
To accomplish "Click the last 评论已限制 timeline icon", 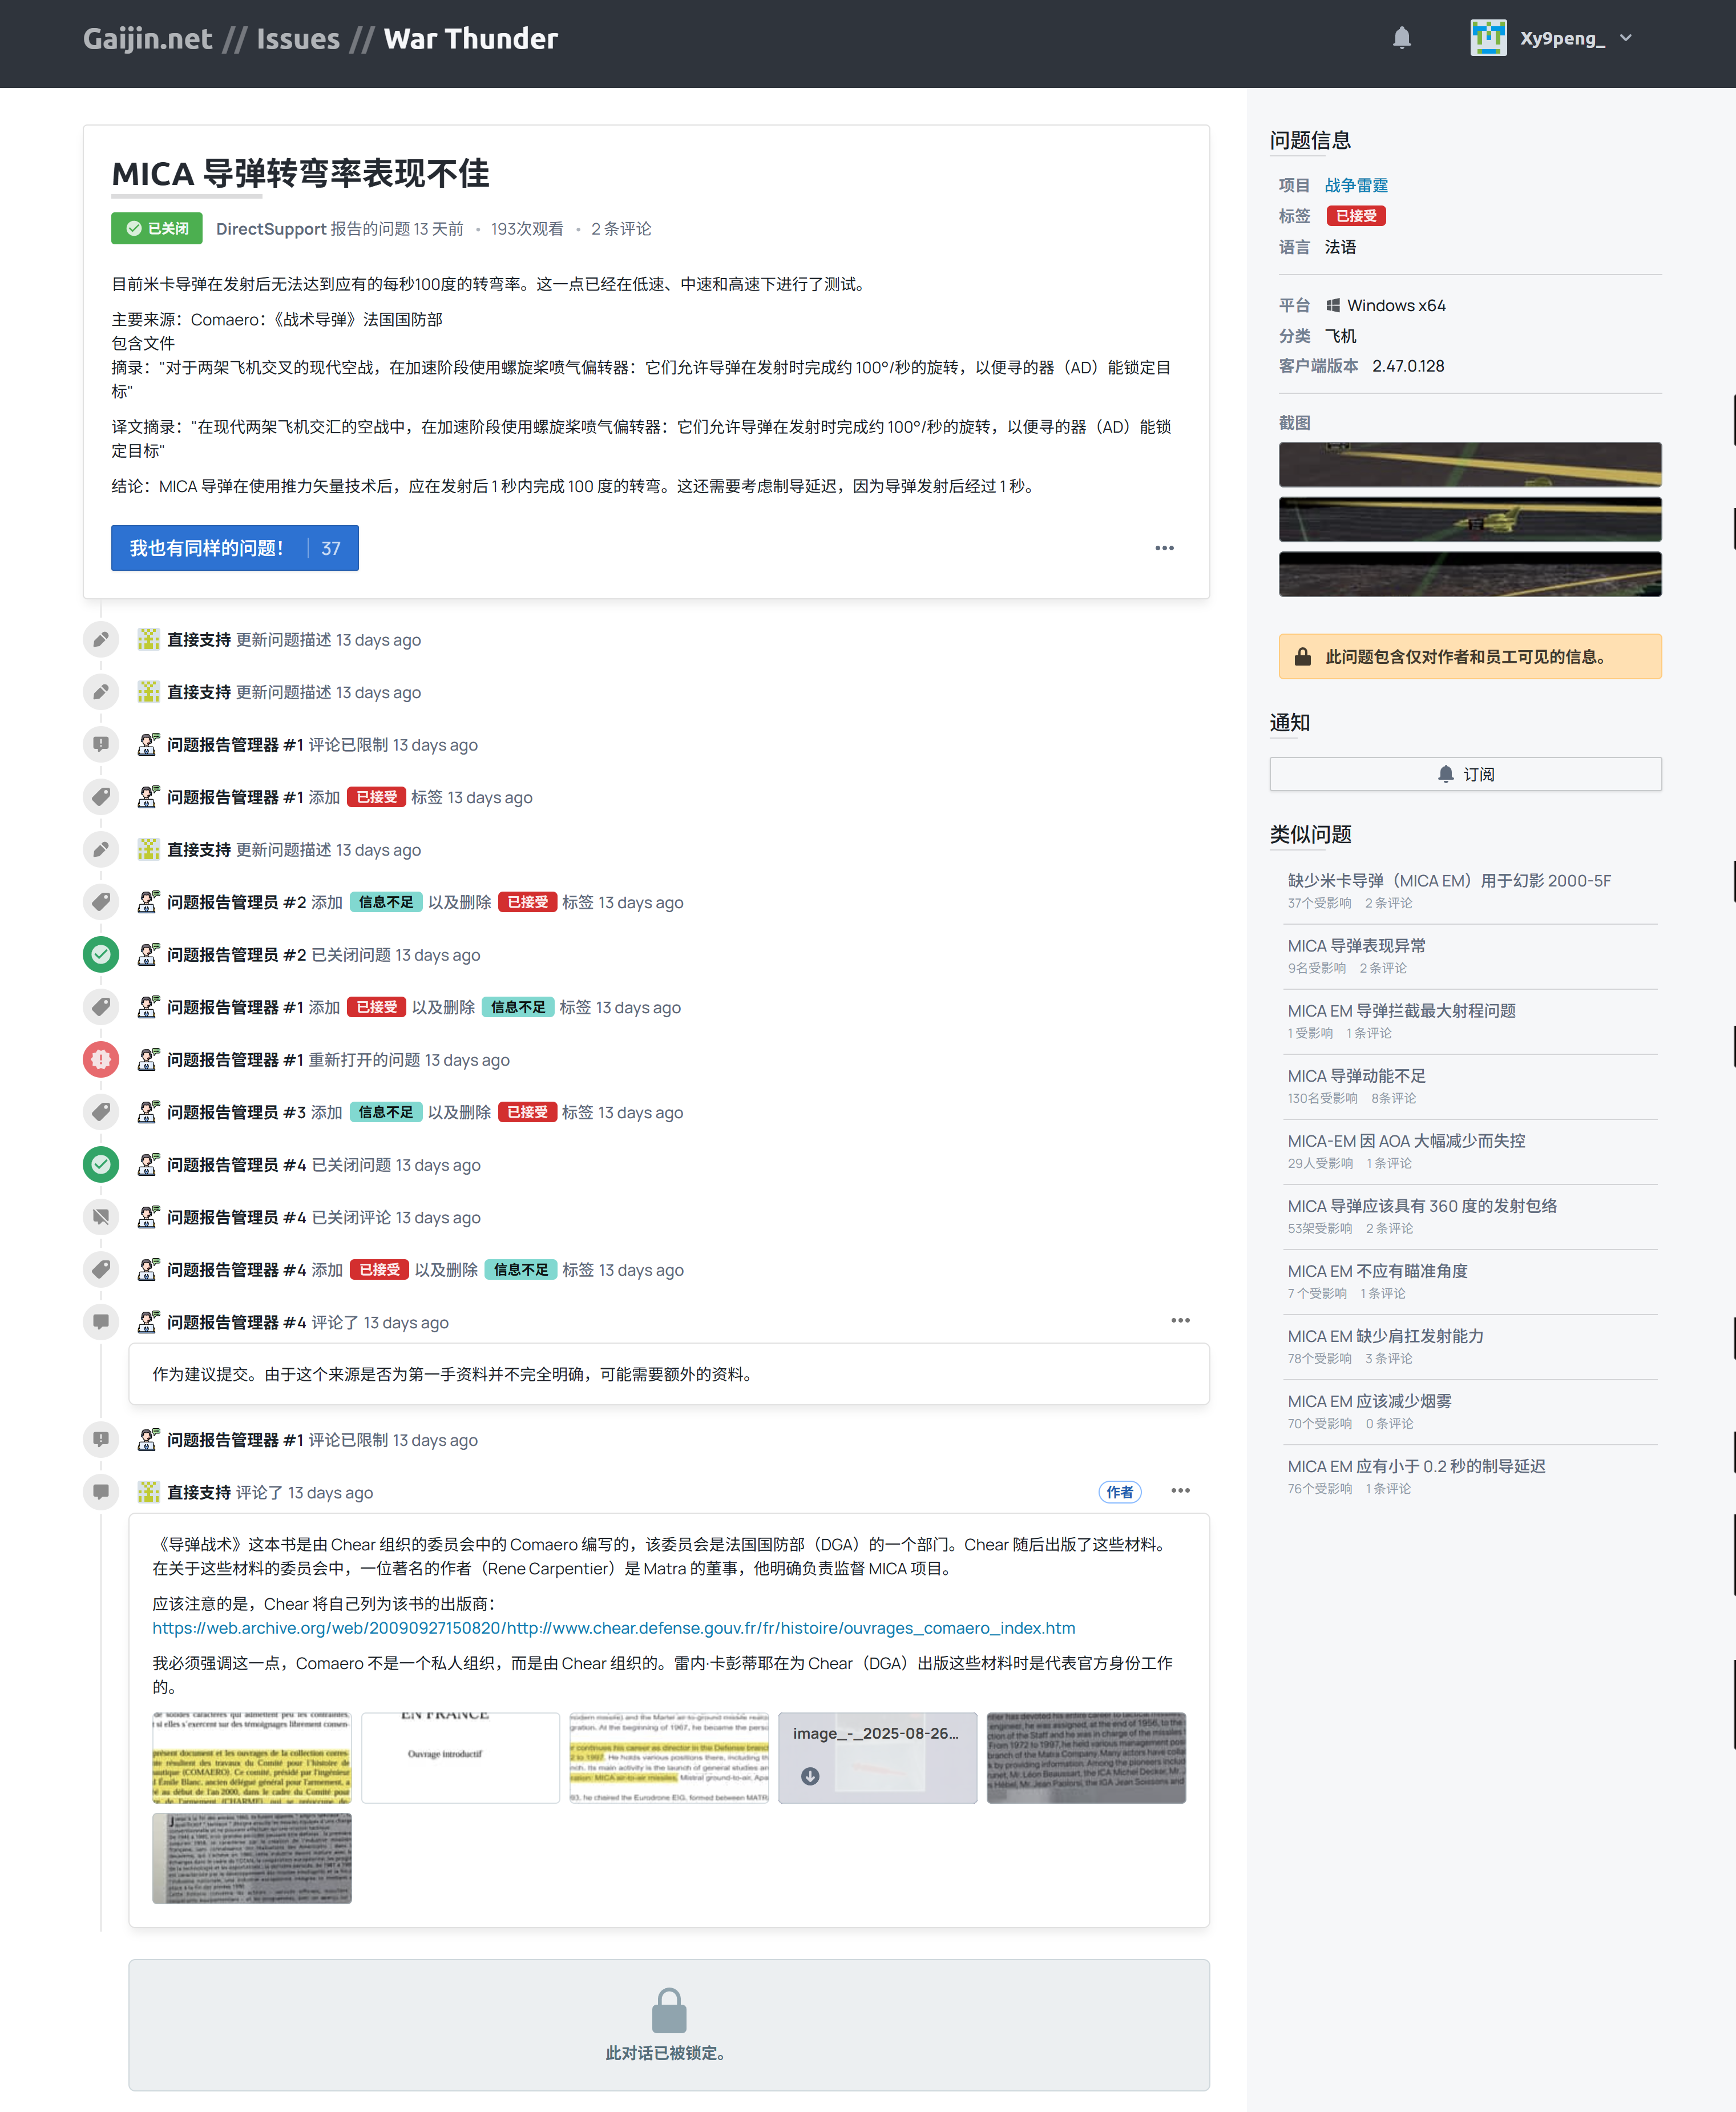I will [101, 1439].
